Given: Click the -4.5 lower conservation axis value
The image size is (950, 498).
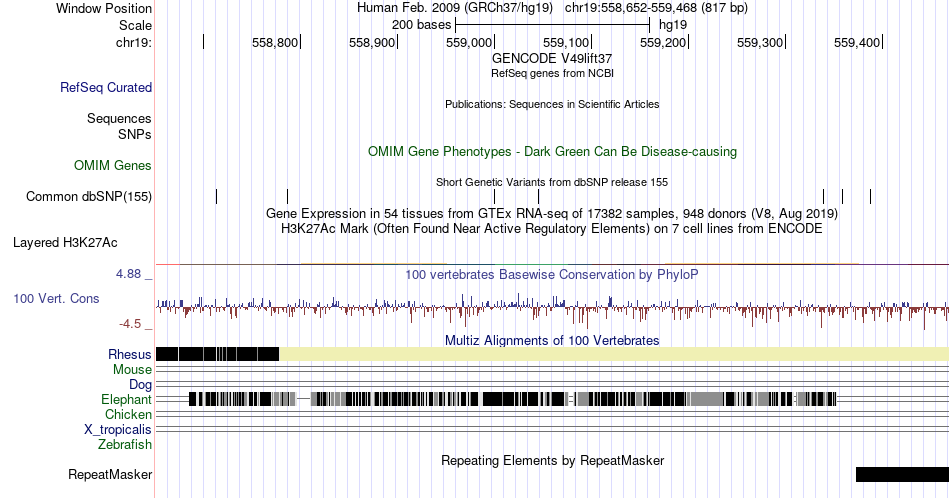Looking at the screenshot, I should [x=130, y=324].
